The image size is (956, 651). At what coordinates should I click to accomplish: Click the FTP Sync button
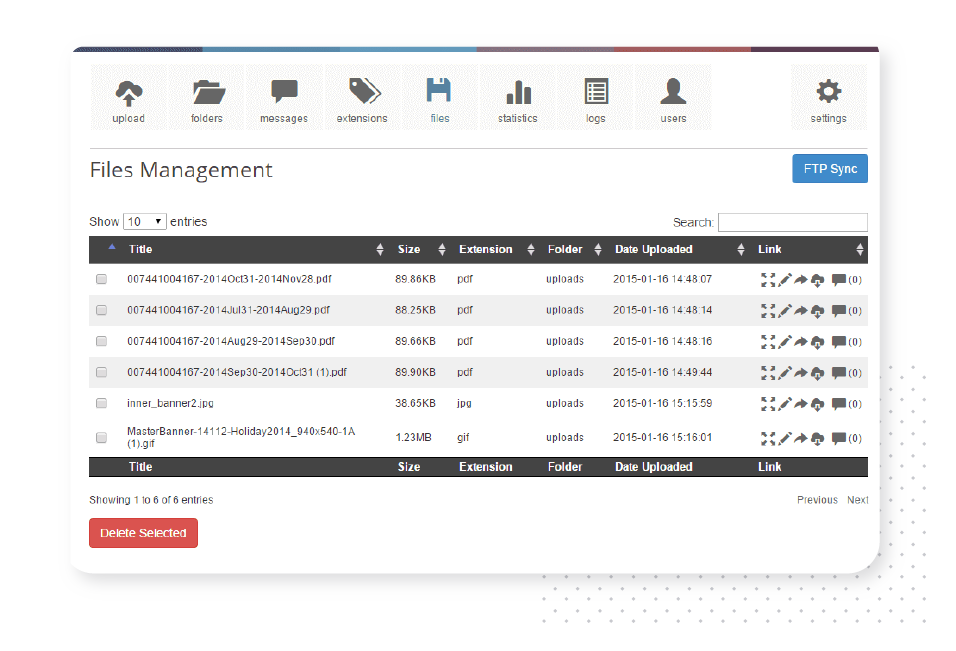point(829,169)
